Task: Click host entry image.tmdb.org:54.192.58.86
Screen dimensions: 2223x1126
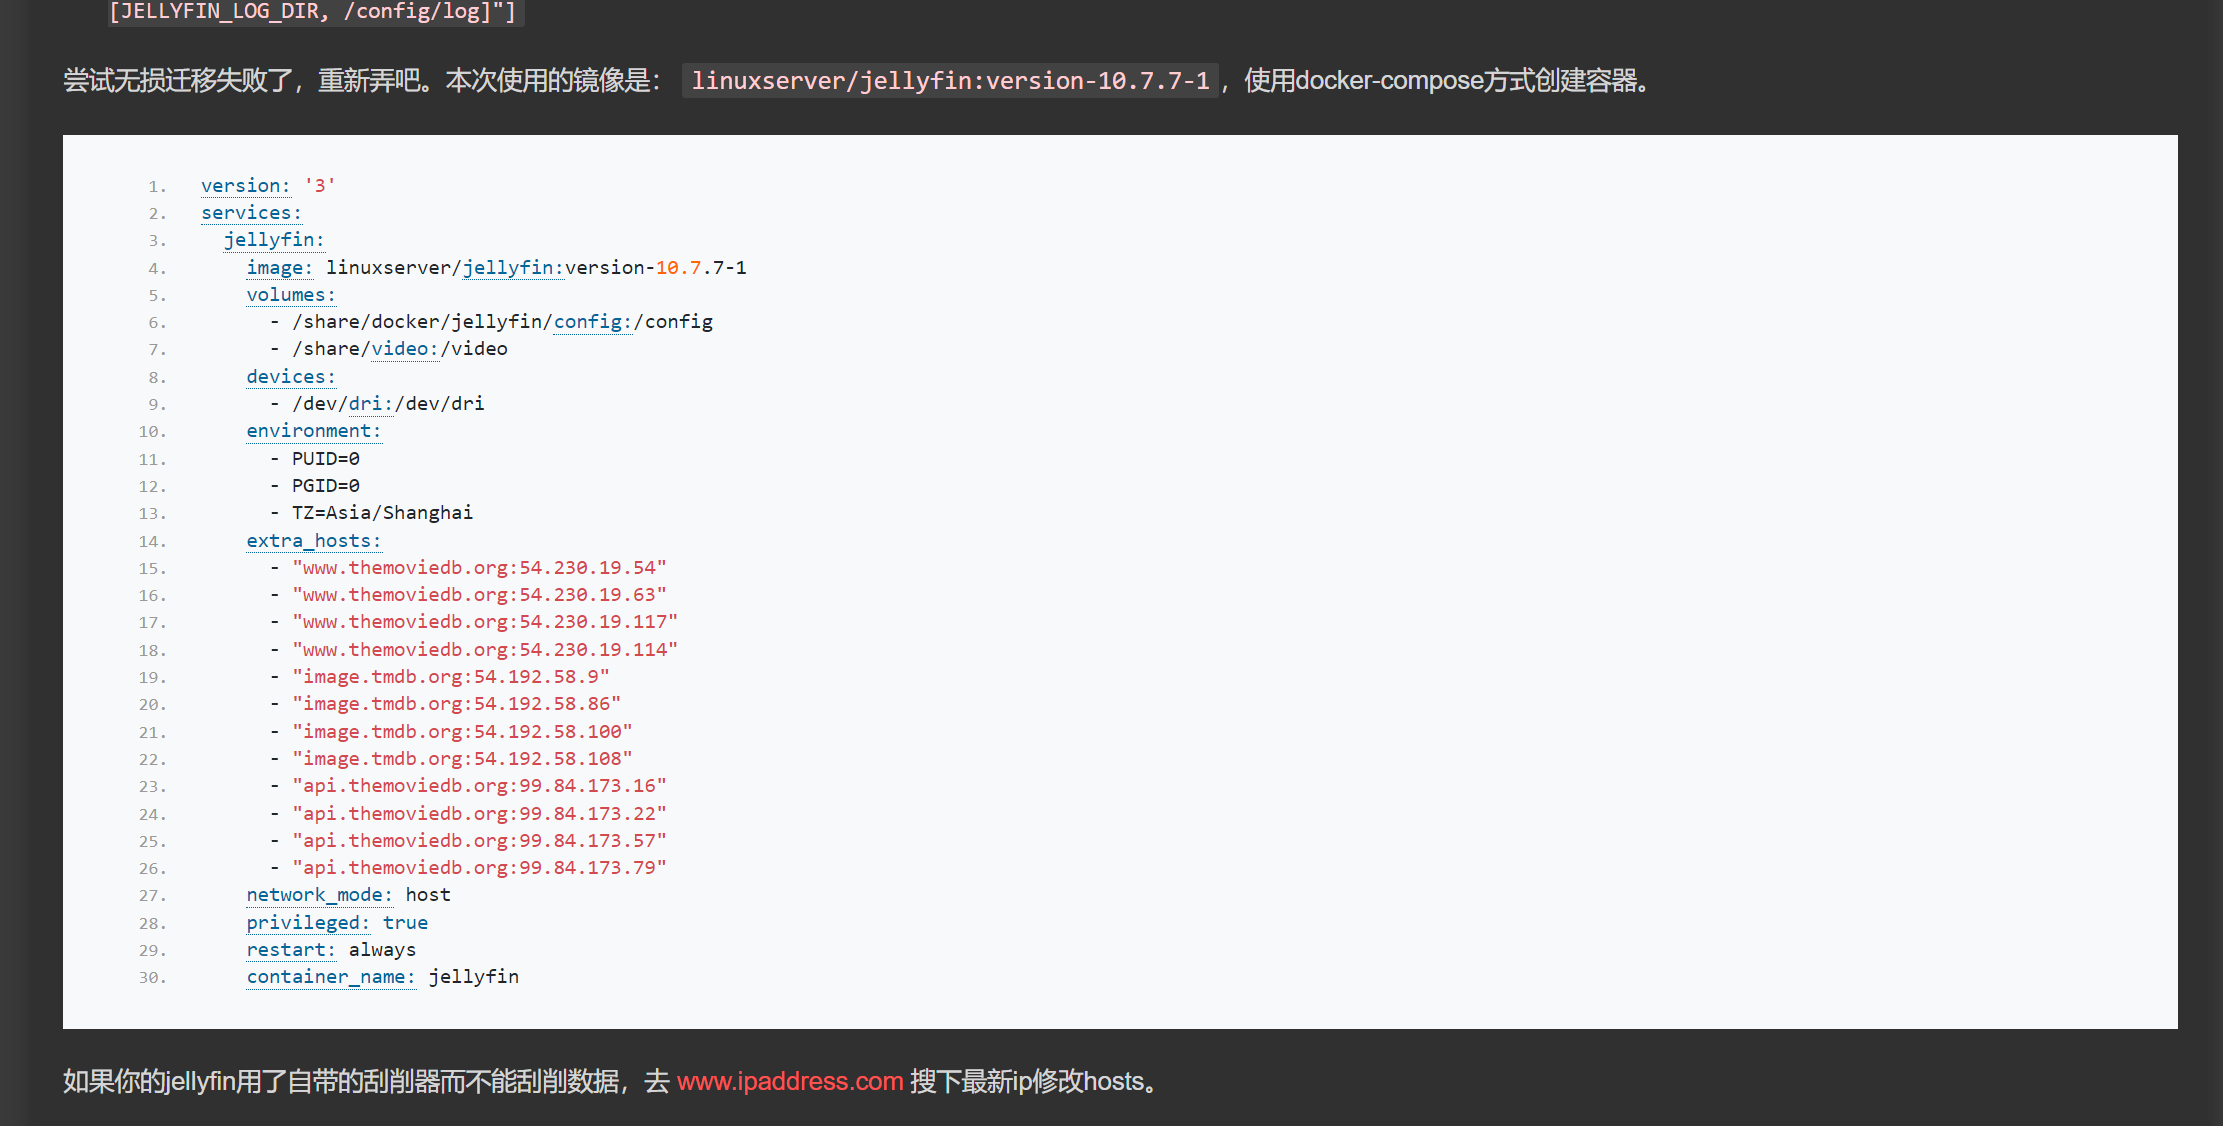Action: click(x=456, y=704)
